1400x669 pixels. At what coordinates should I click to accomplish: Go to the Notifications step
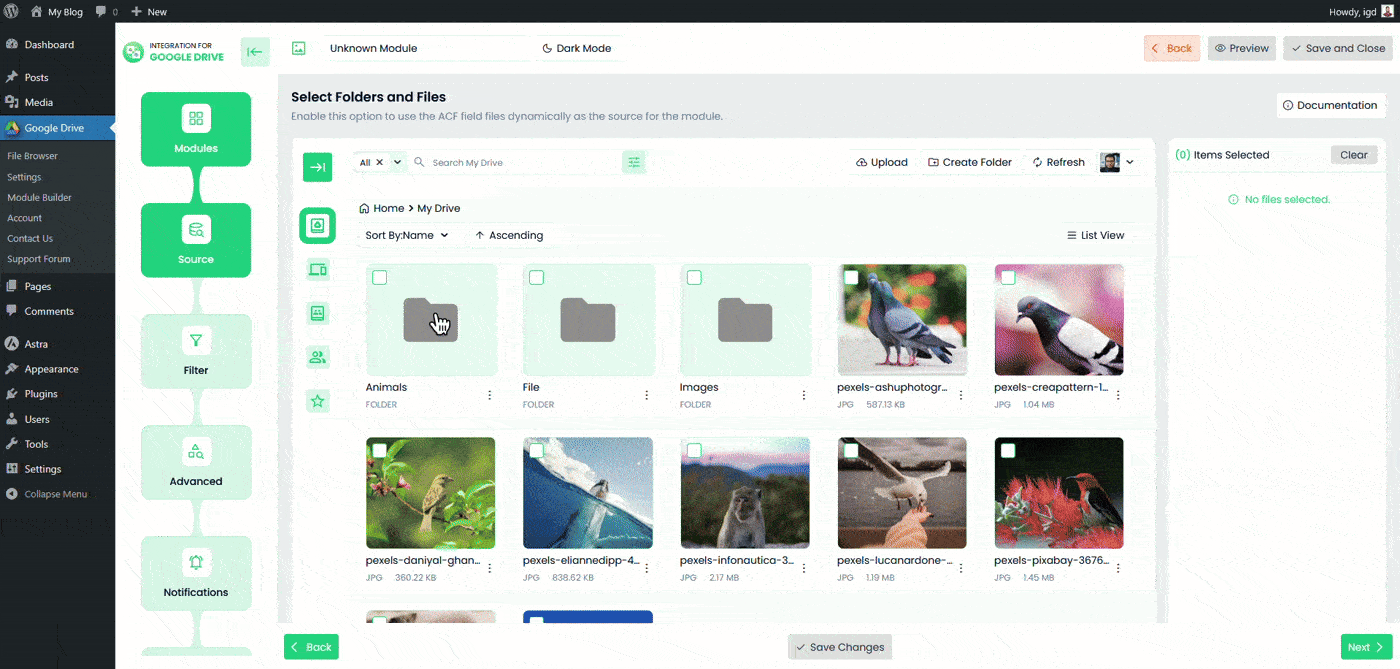point(196,573)
